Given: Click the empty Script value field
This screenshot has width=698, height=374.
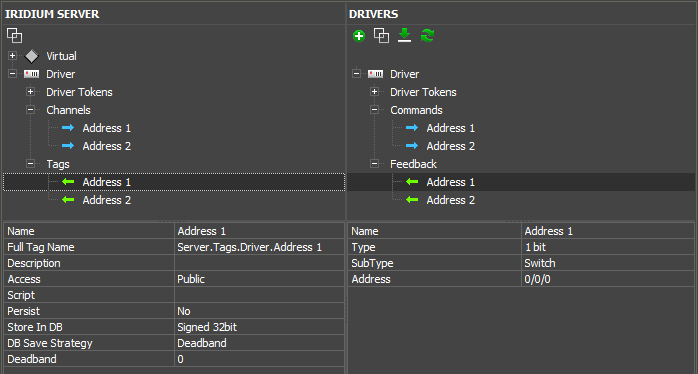Looking at the screenshot, I should coord(259,295).
